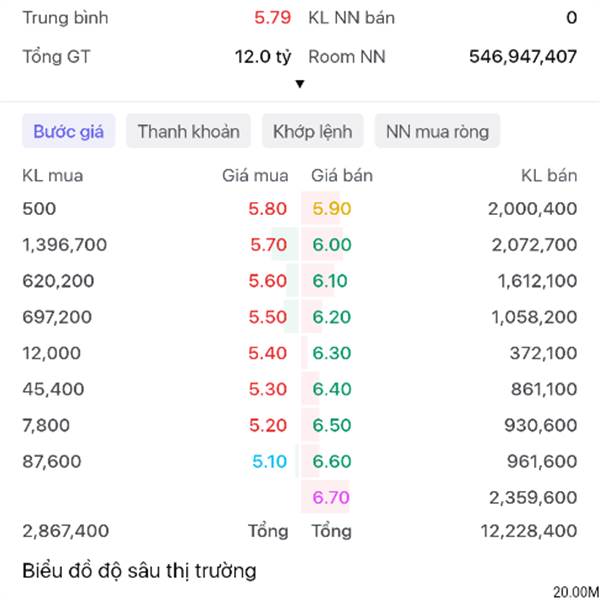Select the 5.90 ask price

tap(332, 209)
